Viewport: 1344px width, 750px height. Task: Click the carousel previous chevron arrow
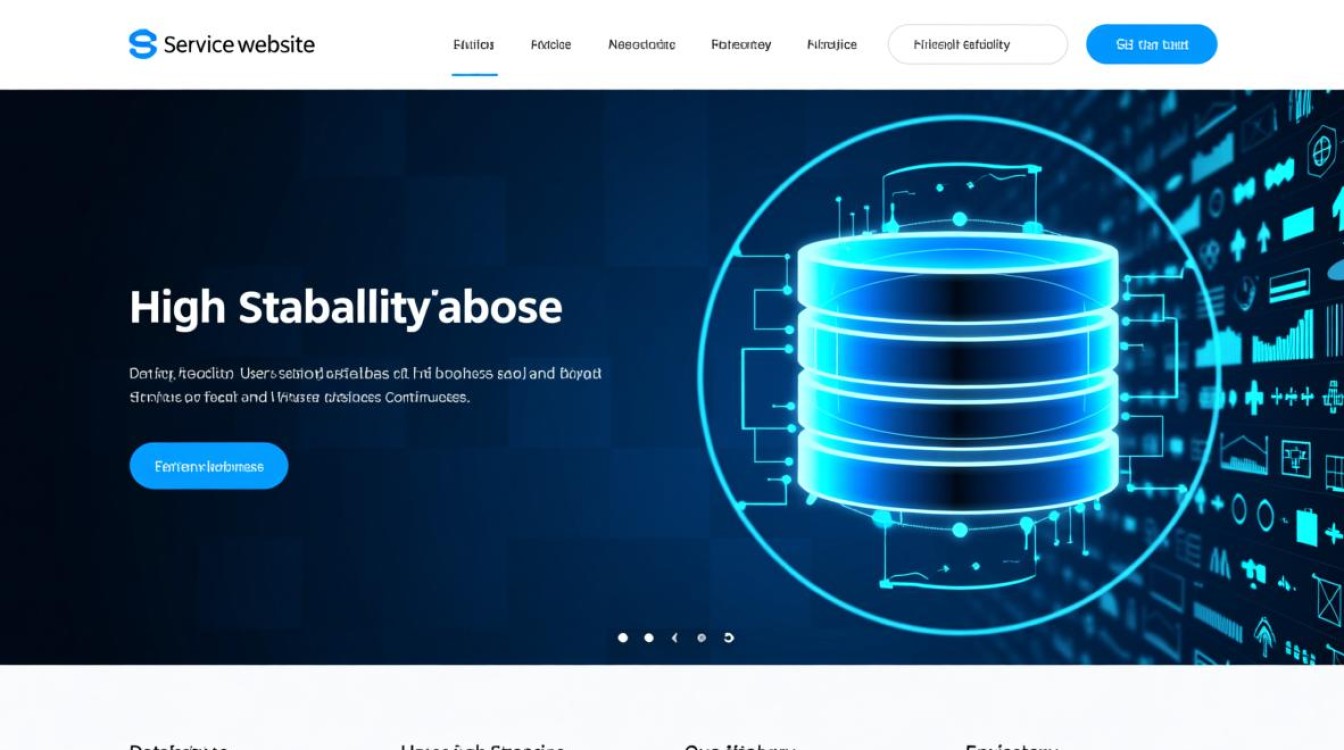(x=675, y=637)
